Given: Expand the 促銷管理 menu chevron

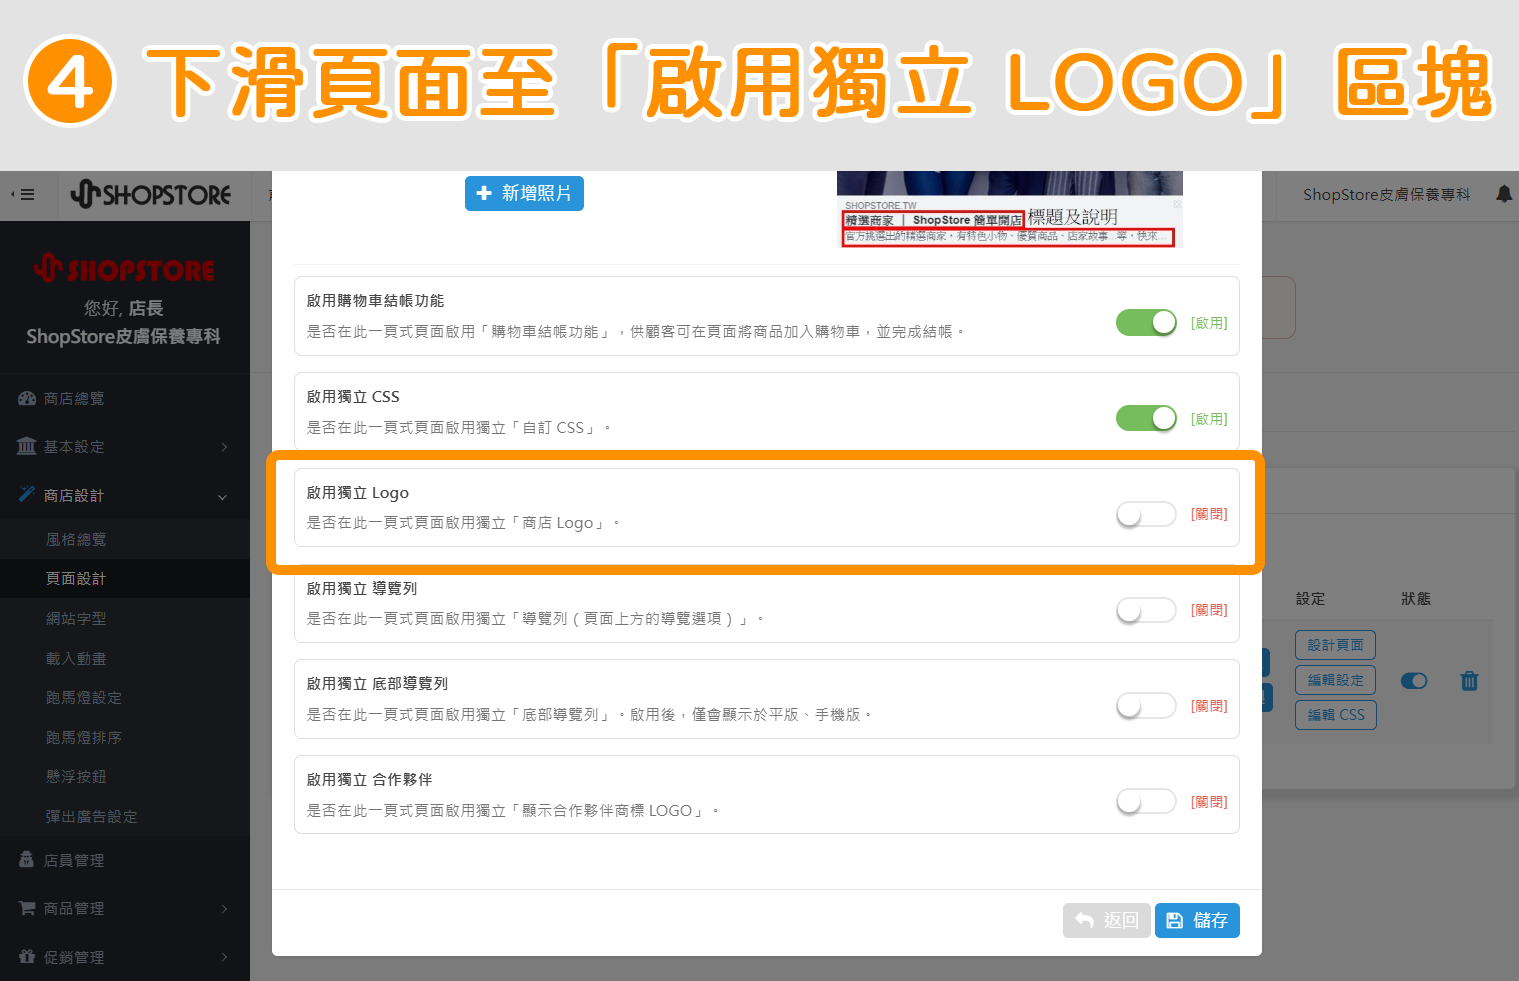Looking at the screenshot, I should pos(224,957).
